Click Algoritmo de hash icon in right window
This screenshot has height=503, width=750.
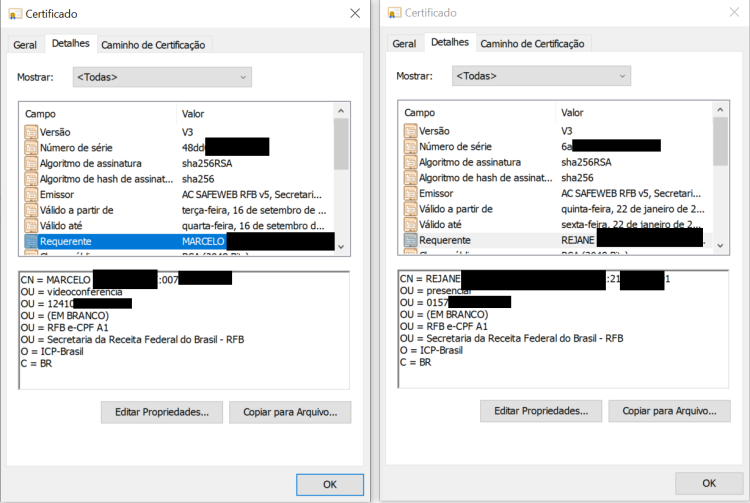(410, 178)
